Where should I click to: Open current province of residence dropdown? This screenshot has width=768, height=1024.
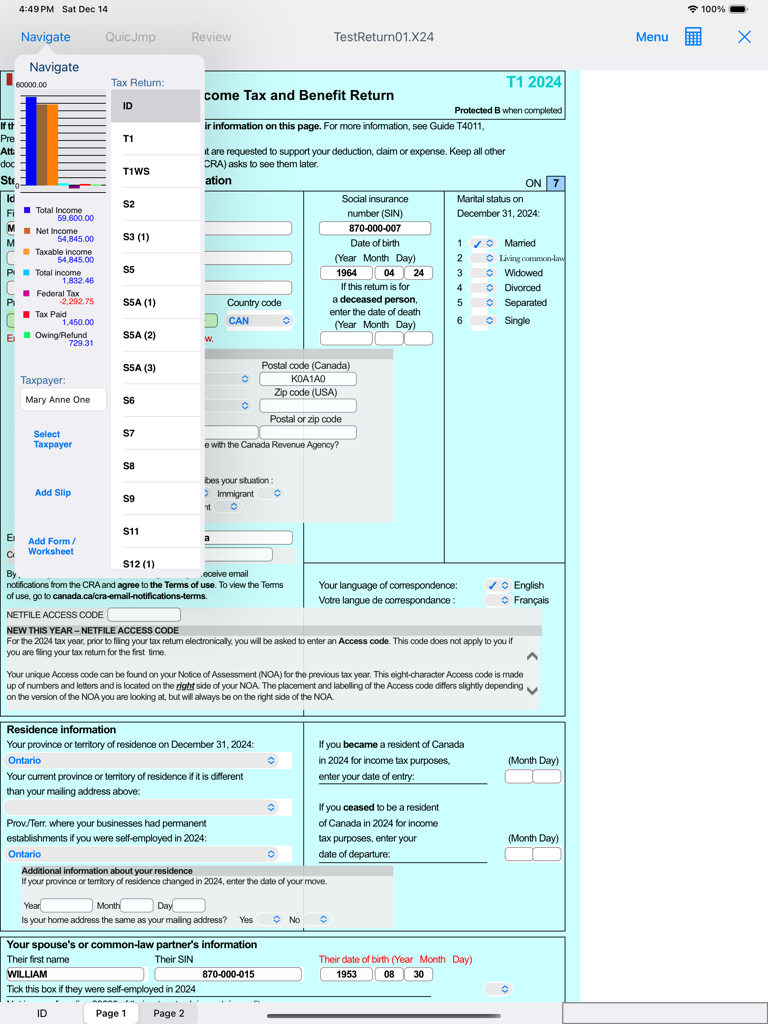(x=142, y=807)
